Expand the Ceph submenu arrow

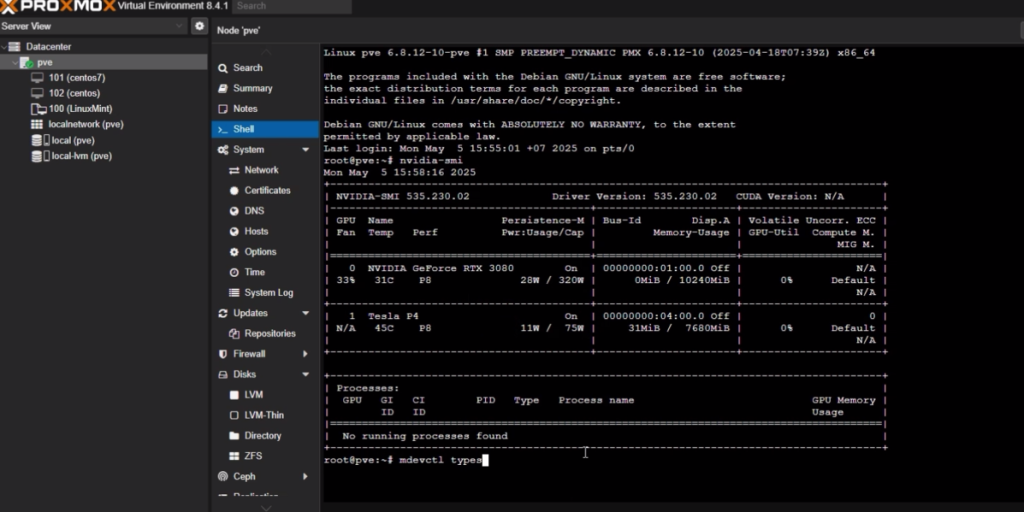coord(305,476)
